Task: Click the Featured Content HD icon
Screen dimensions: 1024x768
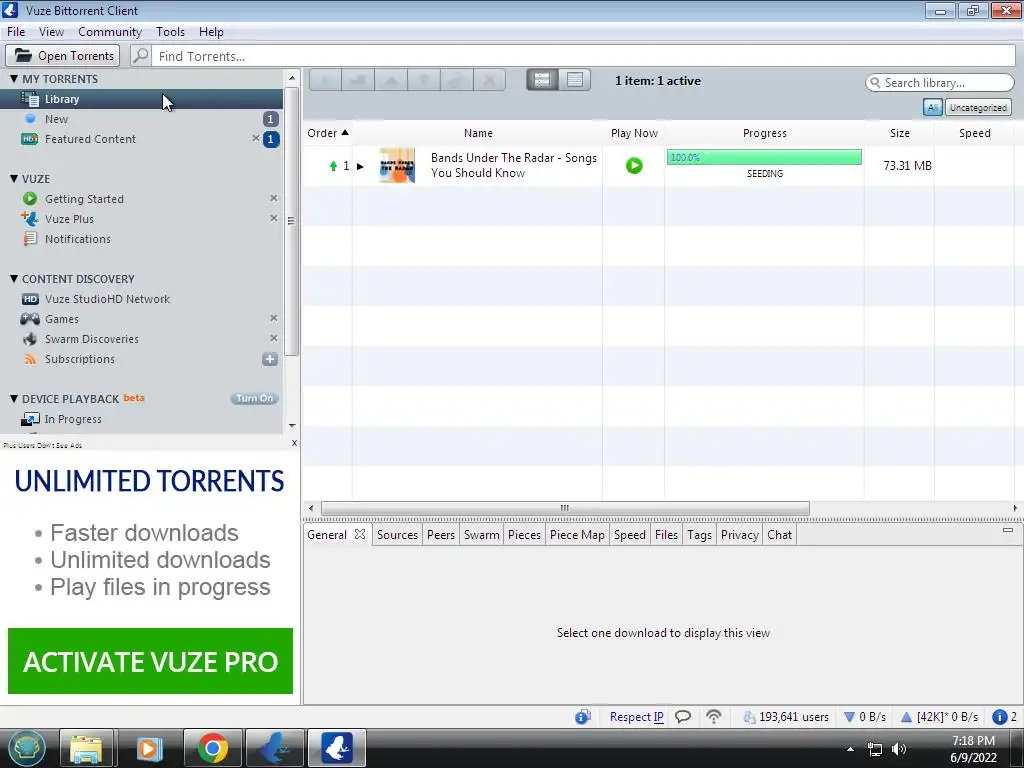Action: point(29,139)
